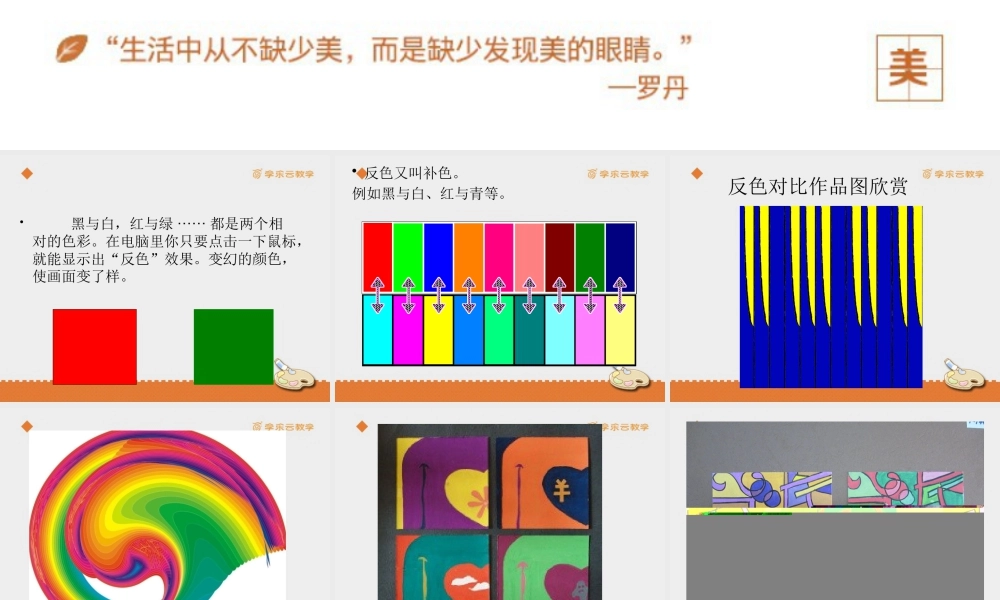Screen dimensions: 1000x600
Task: Expand the double-headed arrow under the red bar
Action: (x=376, y=295)
